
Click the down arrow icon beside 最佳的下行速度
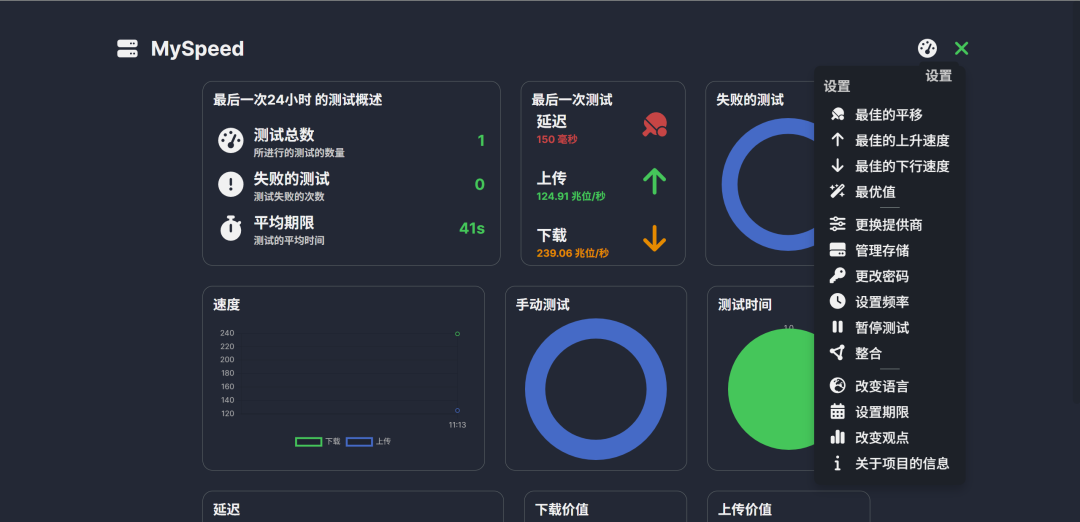[838, 166]
